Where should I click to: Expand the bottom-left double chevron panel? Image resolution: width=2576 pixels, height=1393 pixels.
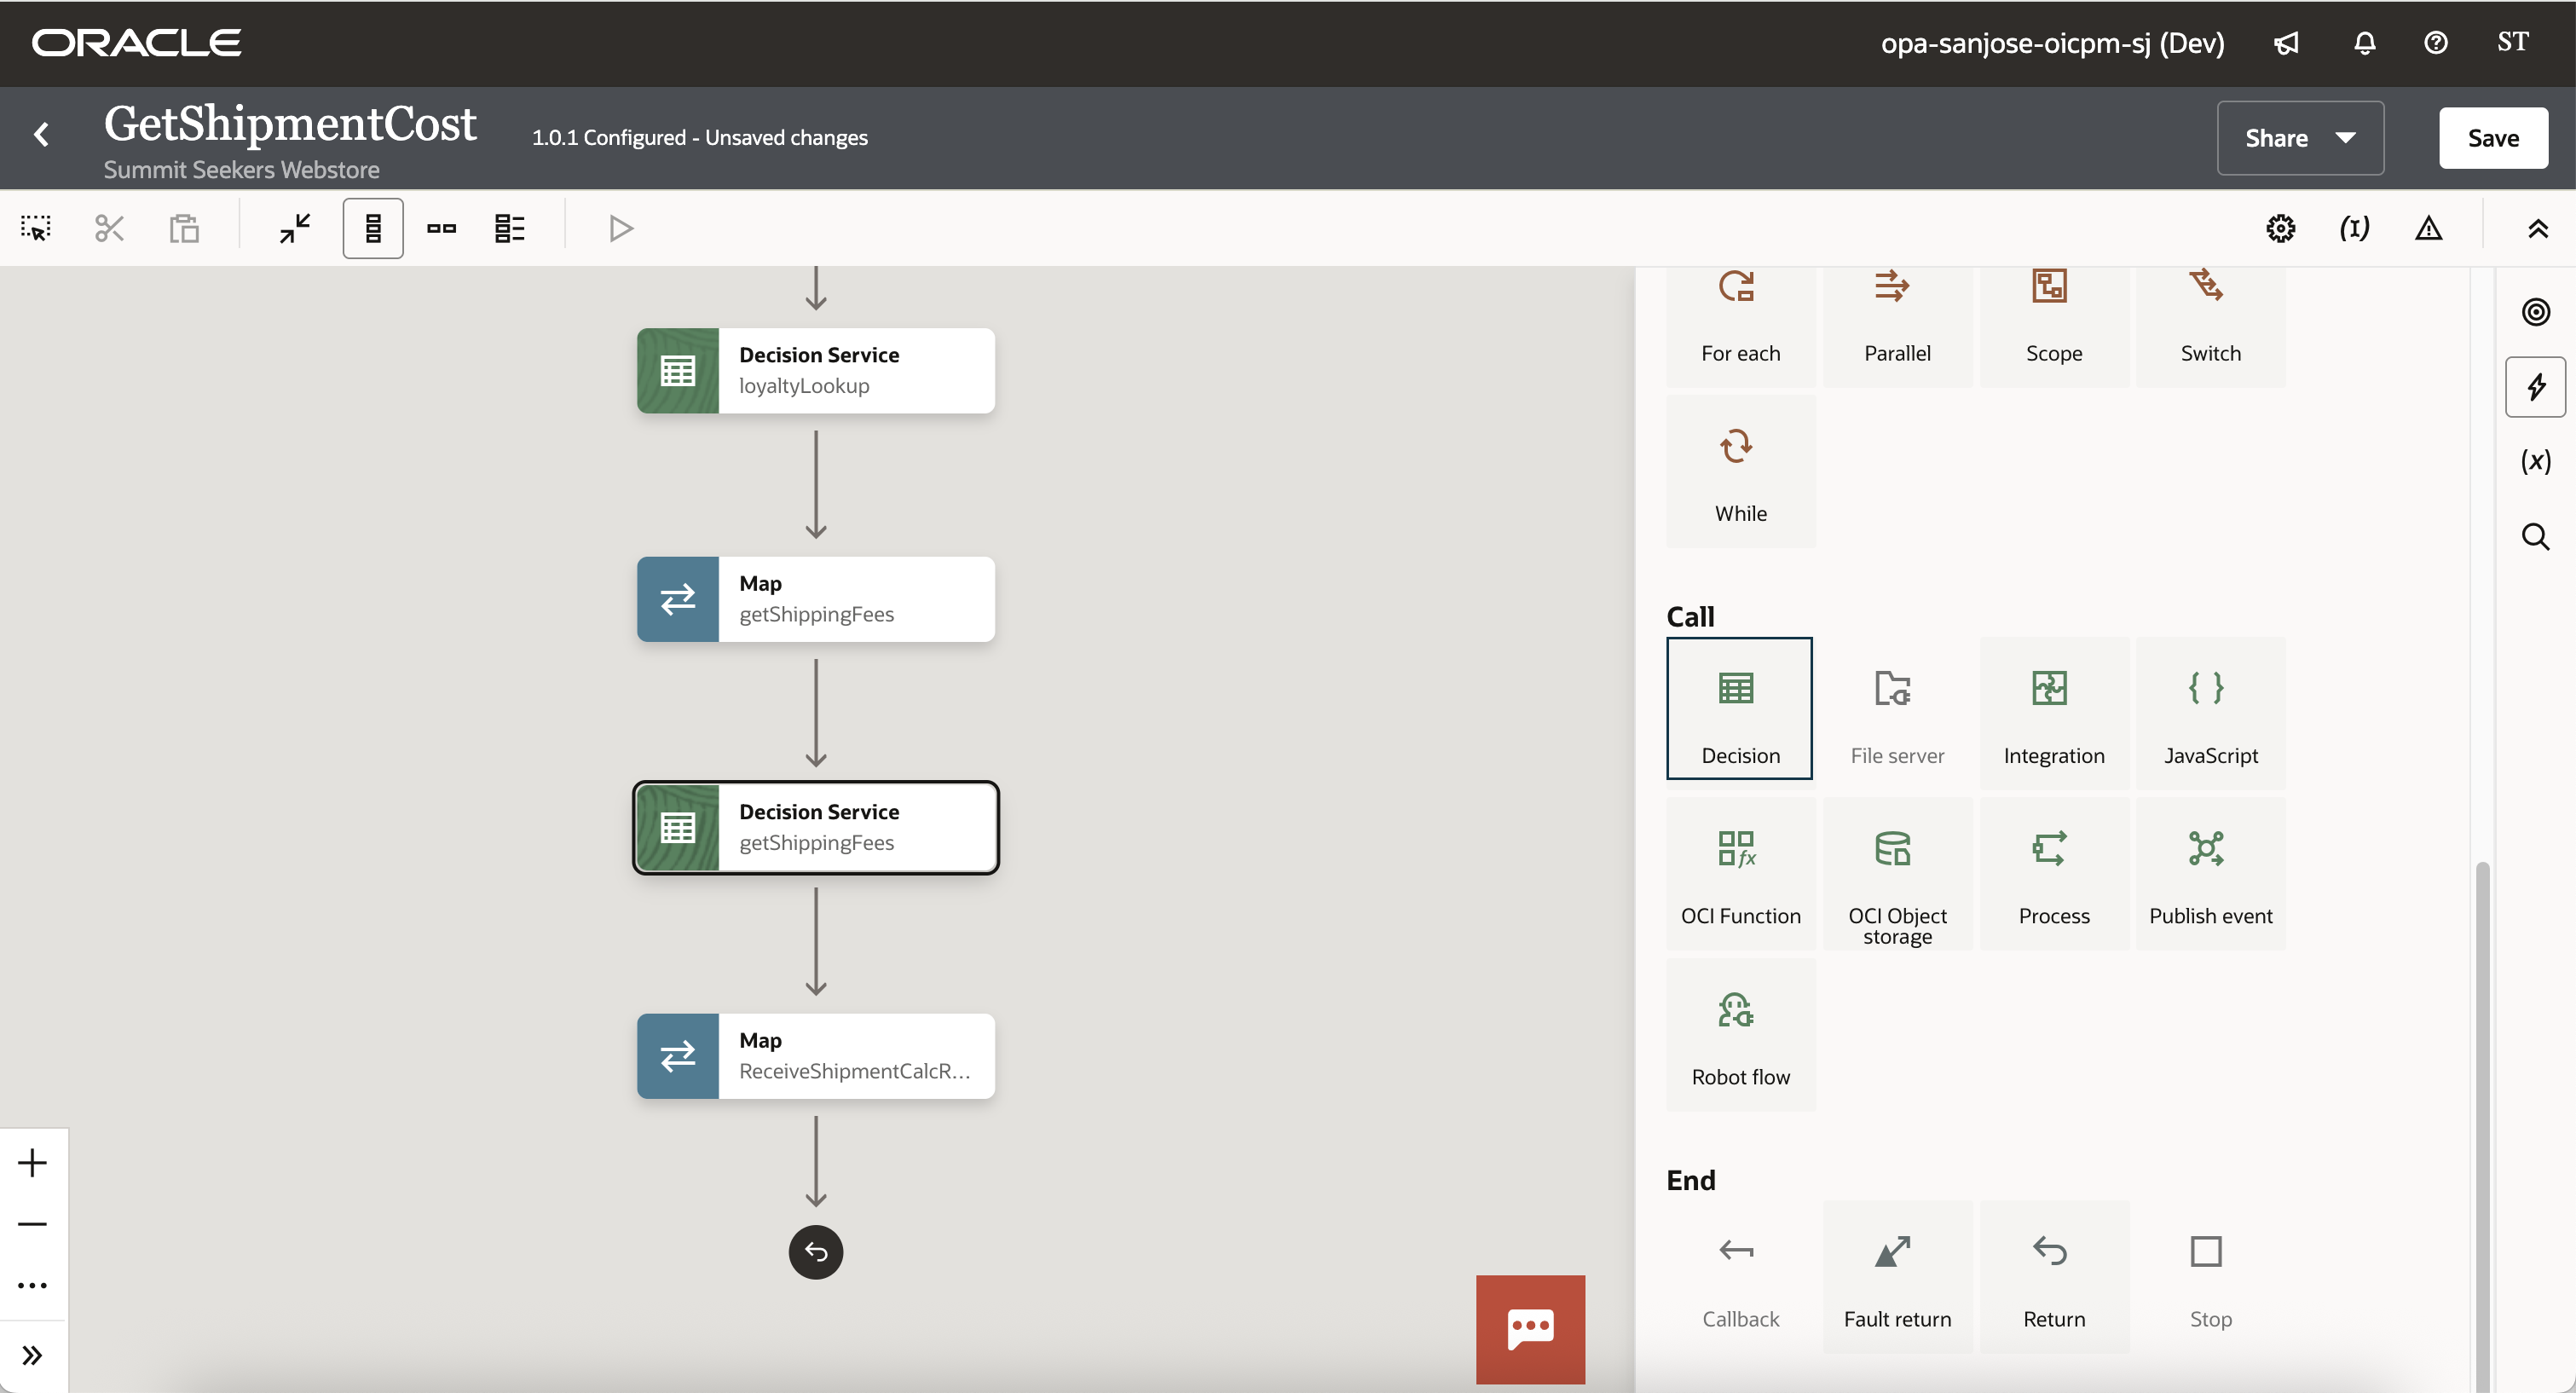[32, 1355]
